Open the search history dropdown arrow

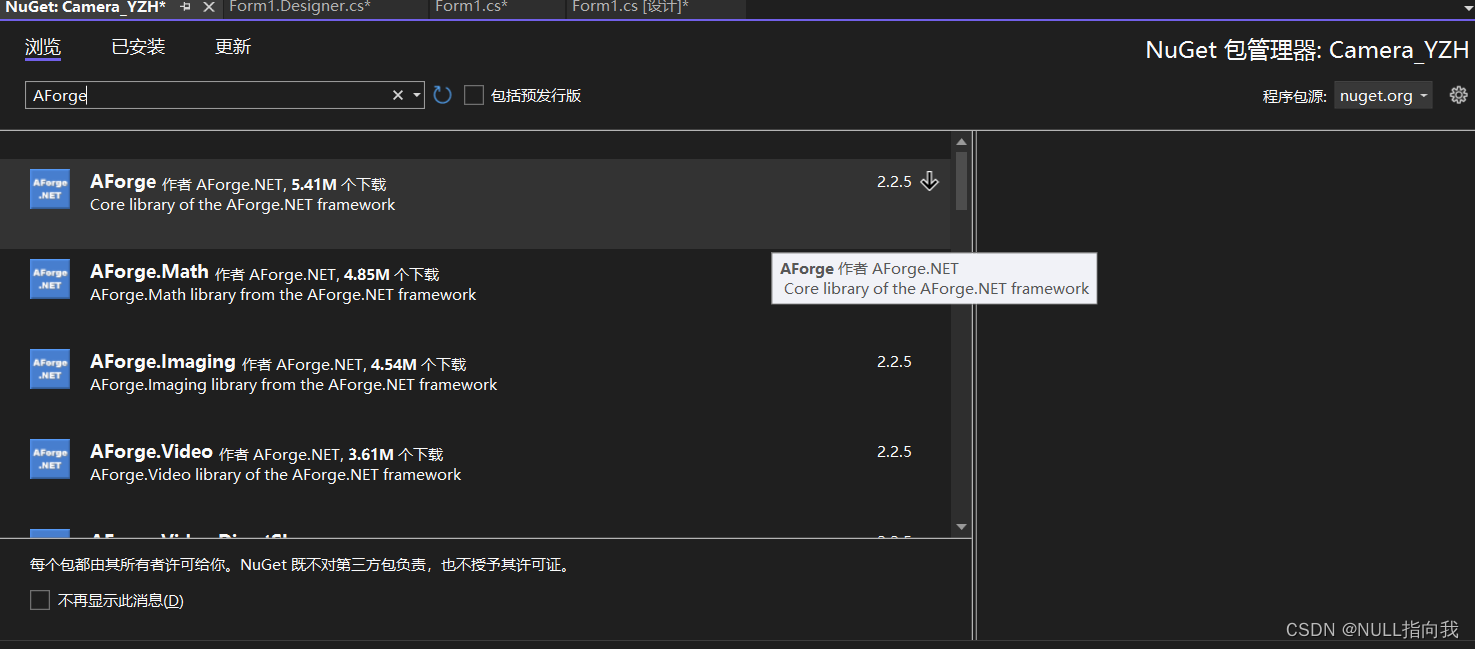pos(417,94)
